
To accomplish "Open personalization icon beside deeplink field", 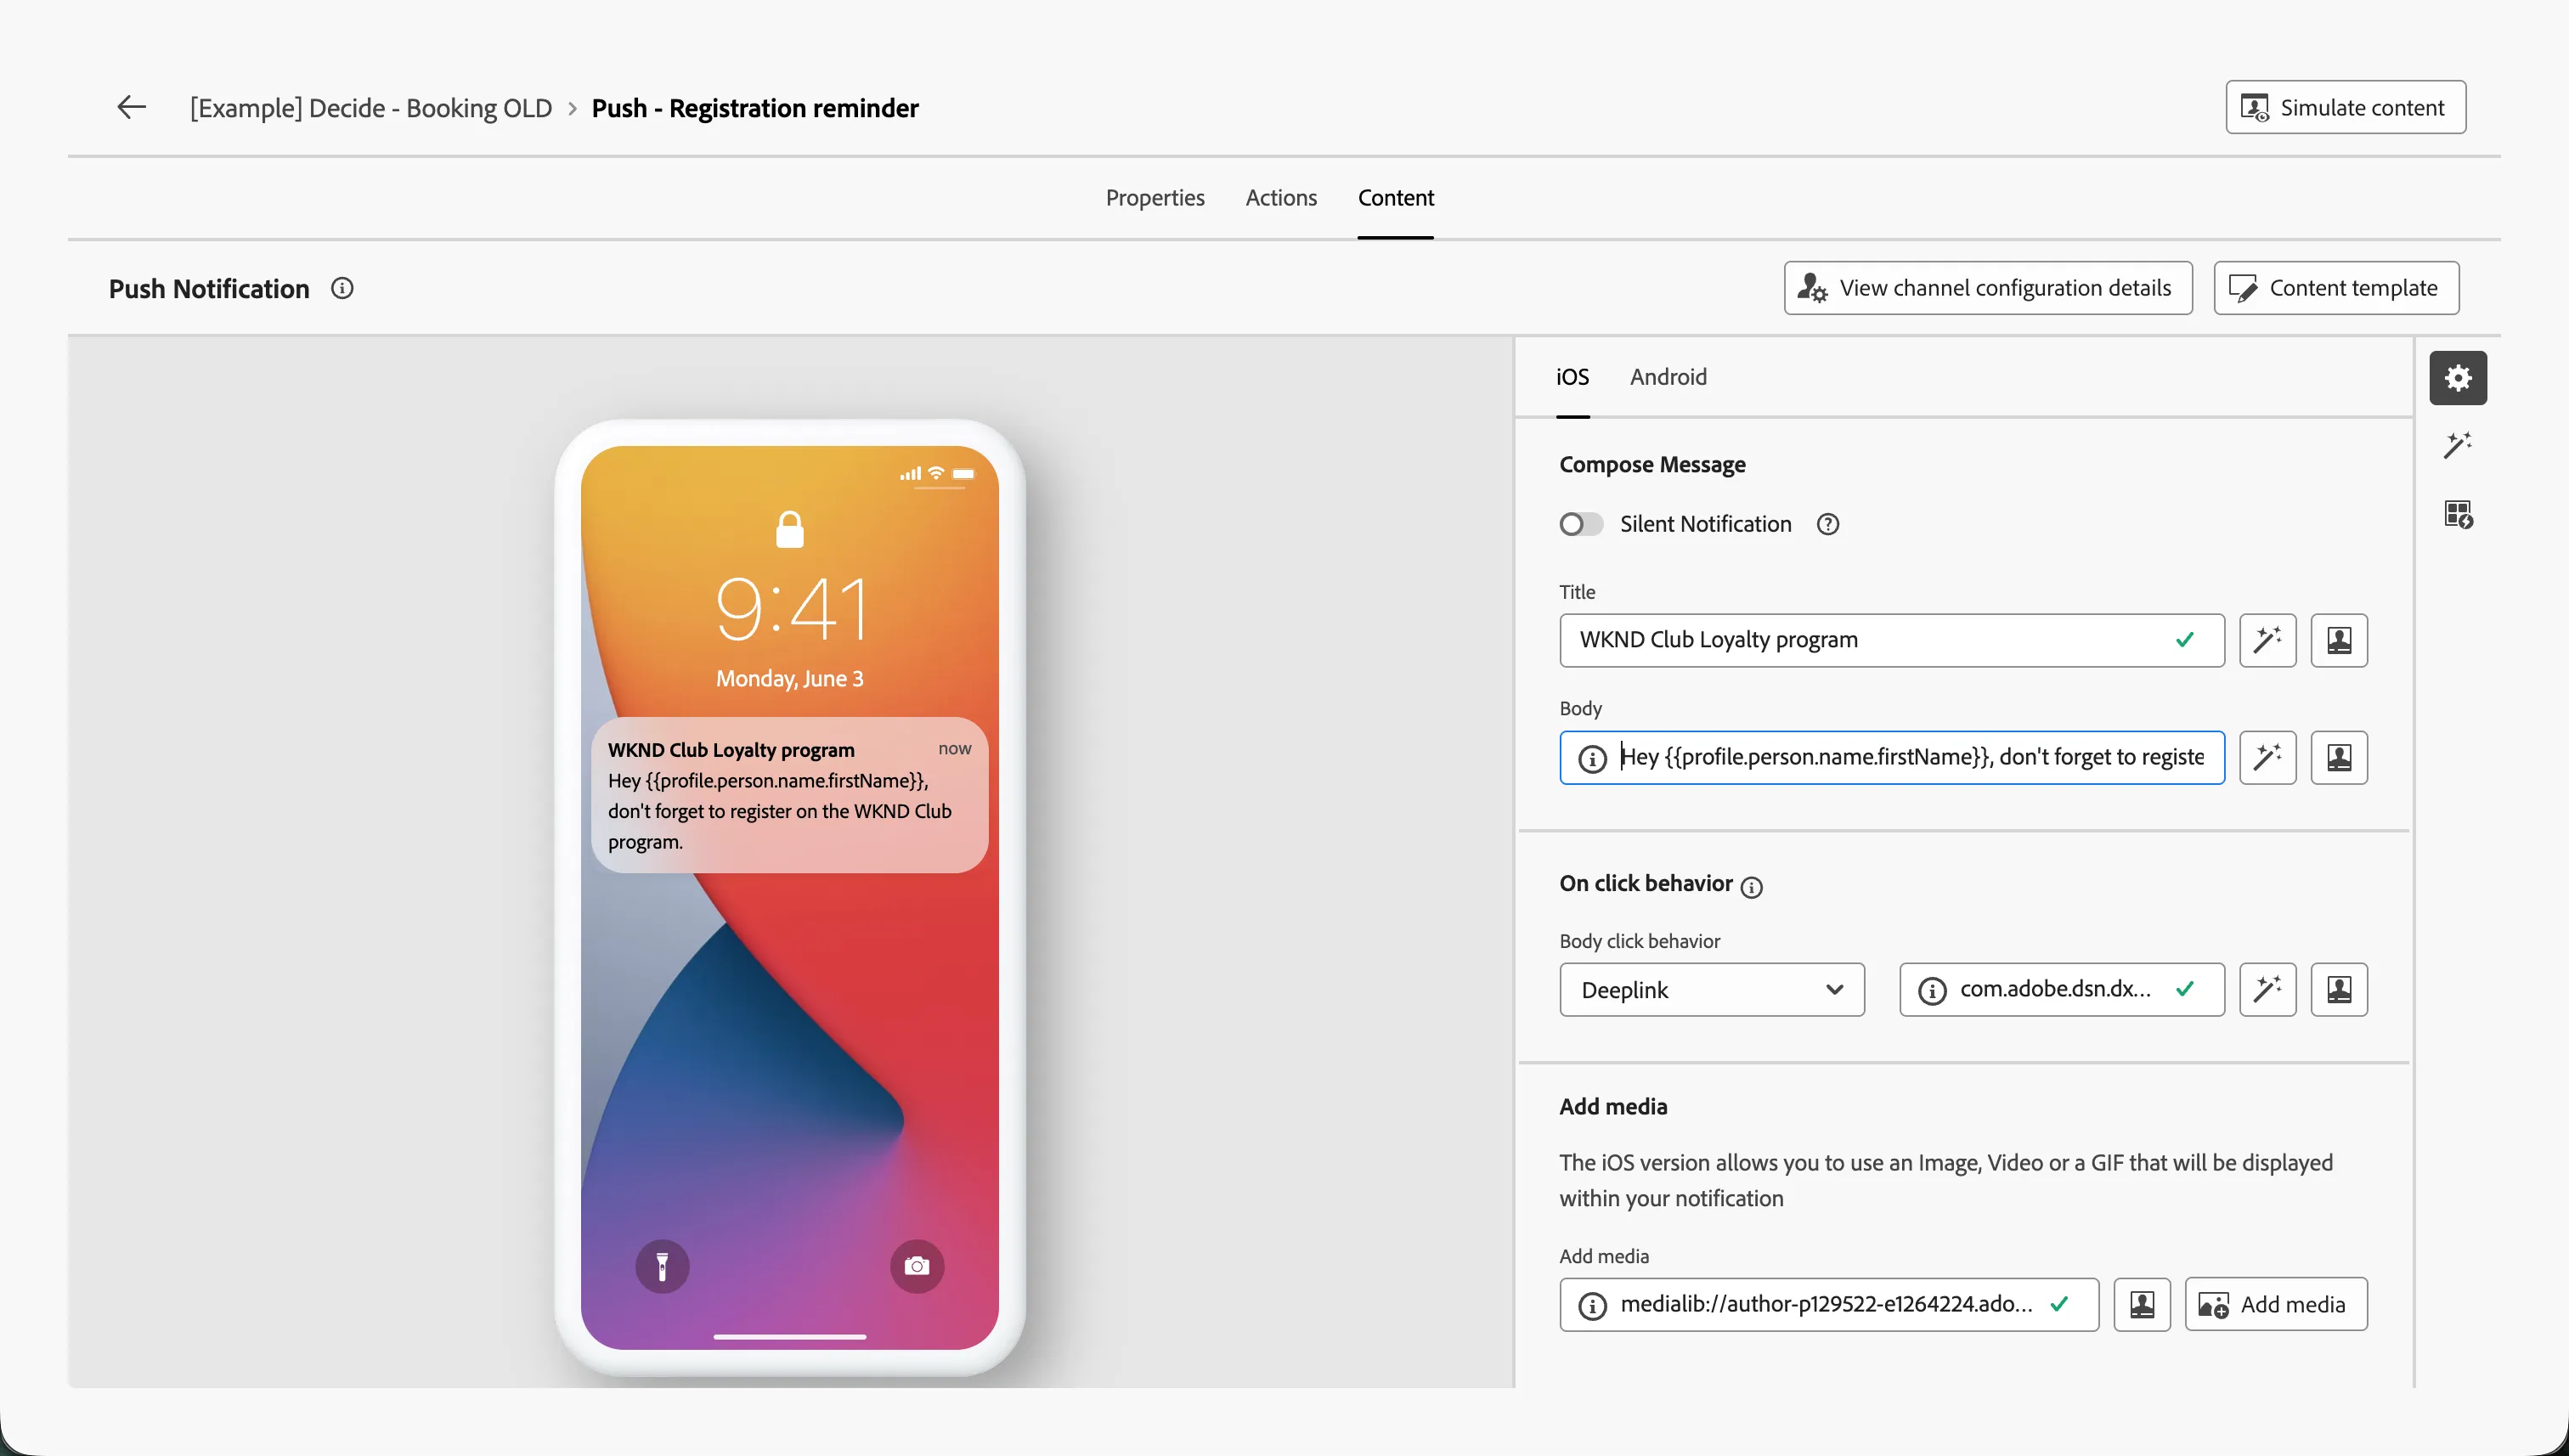I will 2339,990.
